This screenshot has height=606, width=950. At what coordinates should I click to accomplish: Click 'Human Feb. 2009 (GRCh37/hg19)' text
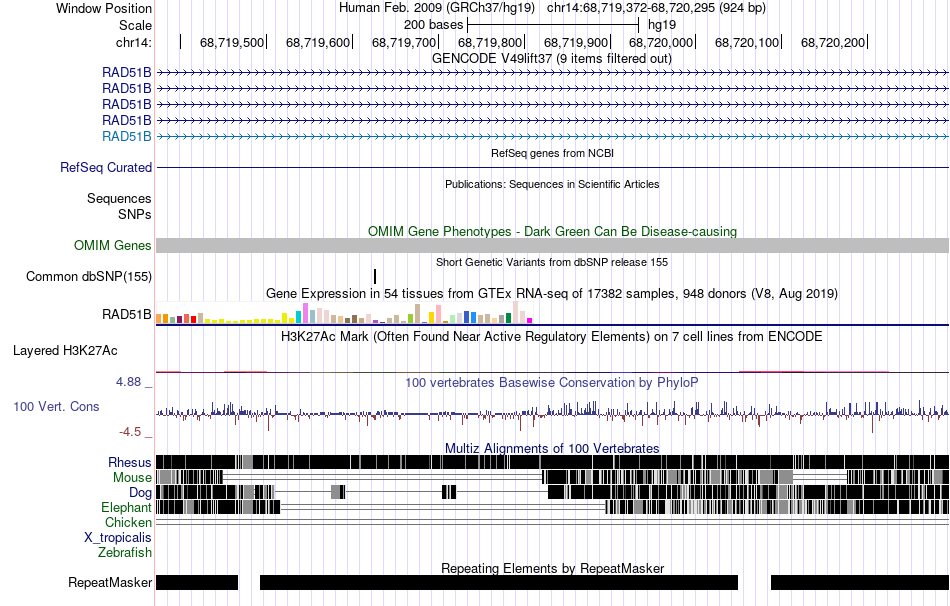[x=437, y=8]
